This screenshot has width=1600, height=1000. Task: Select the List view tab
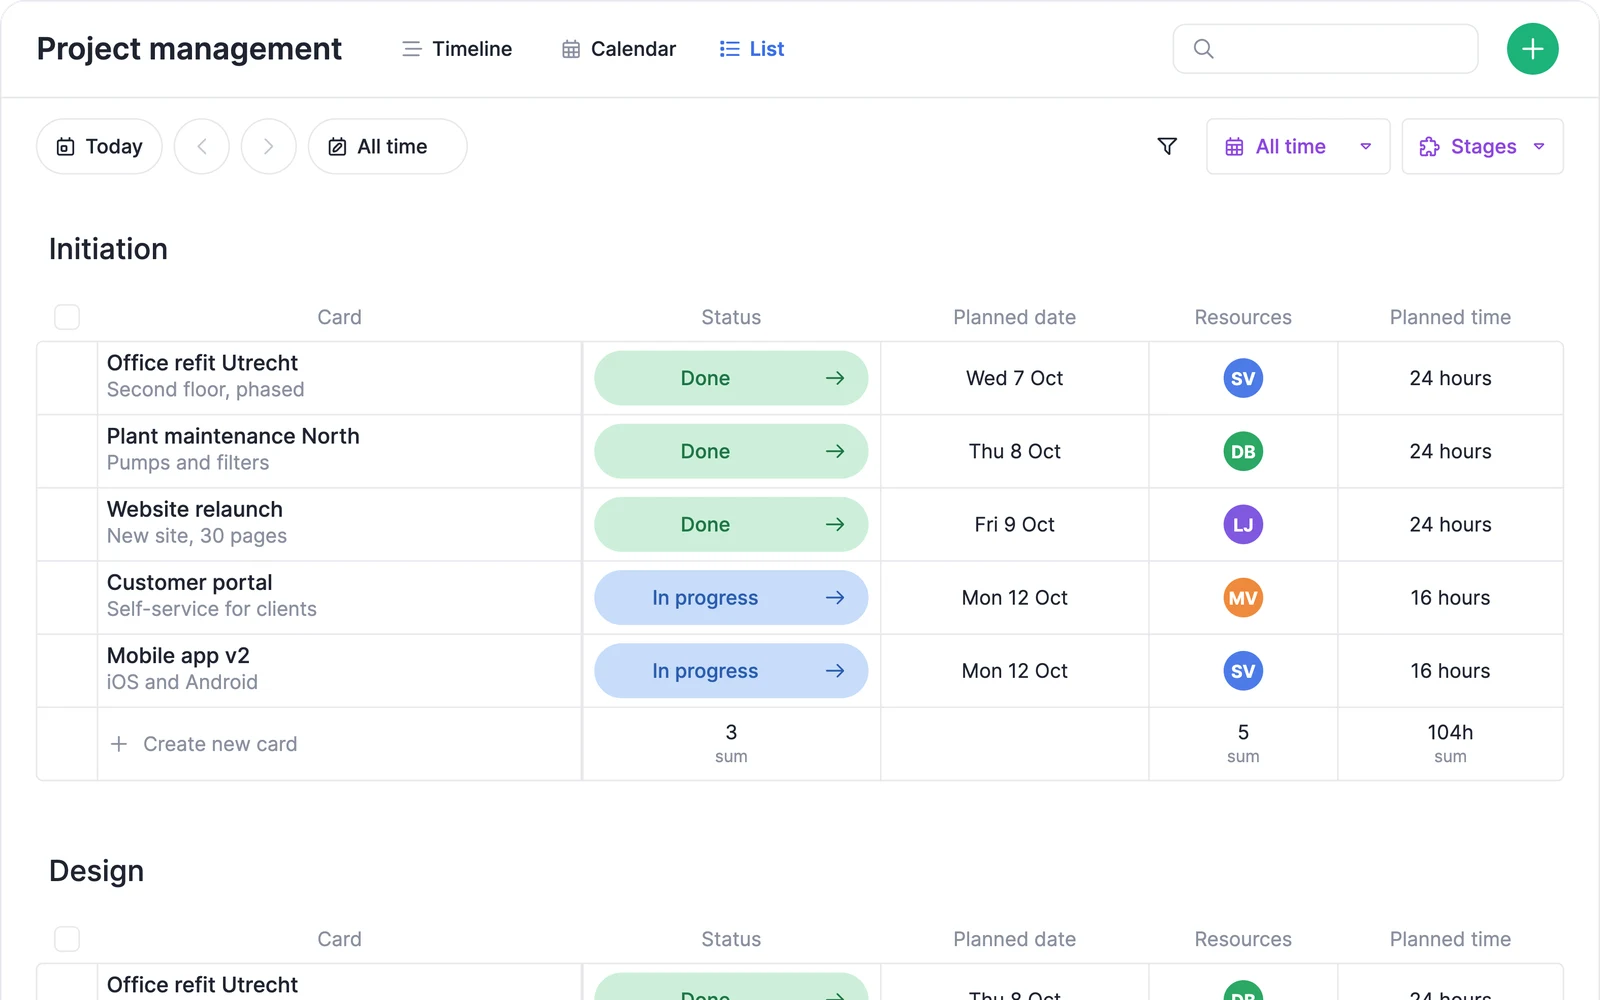[x=752, y=49]
